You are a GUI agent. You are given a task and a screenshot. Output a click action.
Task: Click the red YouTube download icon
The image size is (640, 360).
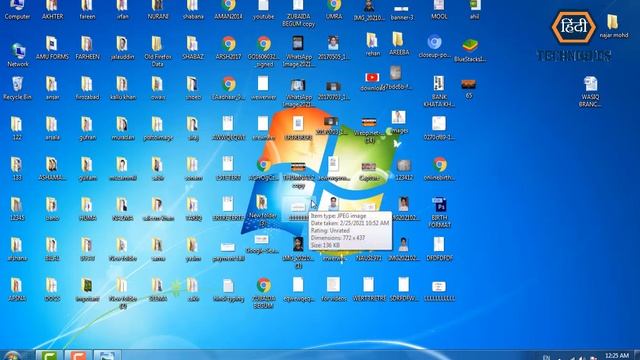tap(372, 78)
